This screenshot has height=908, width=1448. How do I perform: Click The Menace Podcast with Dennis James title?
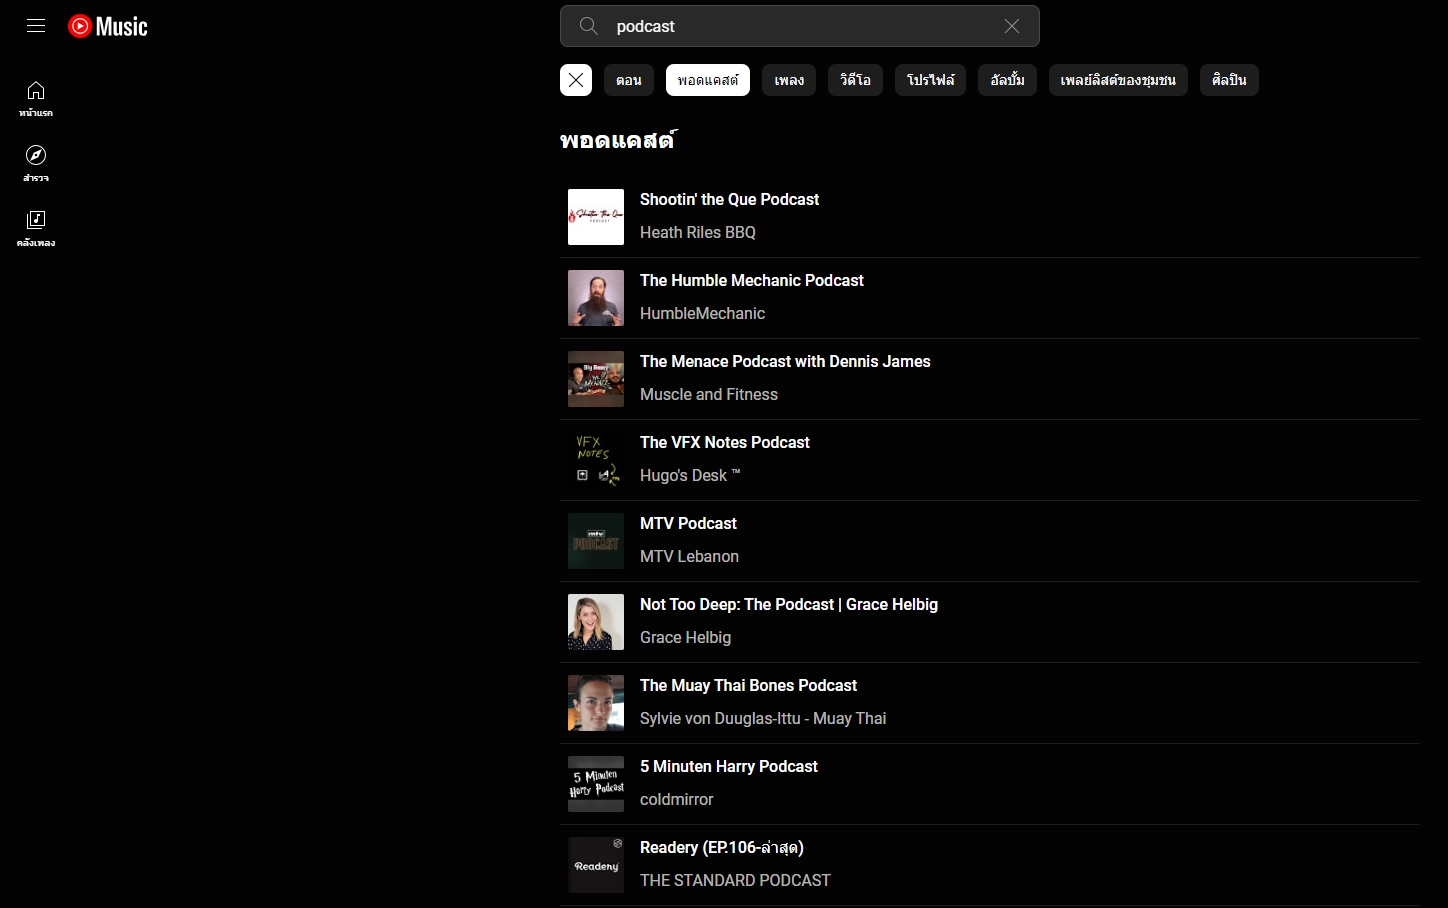coord(785,362)
